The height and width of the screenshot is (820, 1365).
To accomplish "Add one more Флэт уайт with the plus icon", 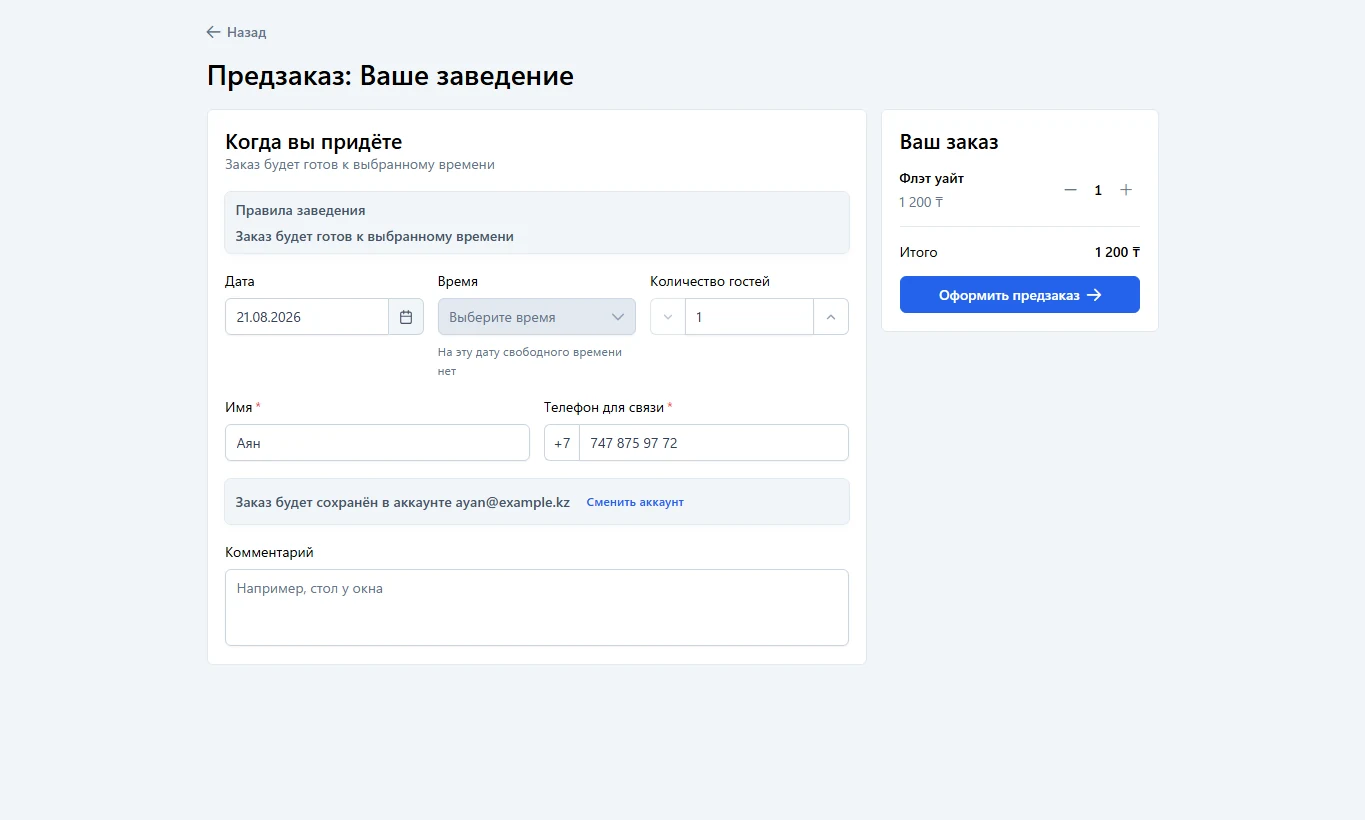I will (x=1126, y=190).
